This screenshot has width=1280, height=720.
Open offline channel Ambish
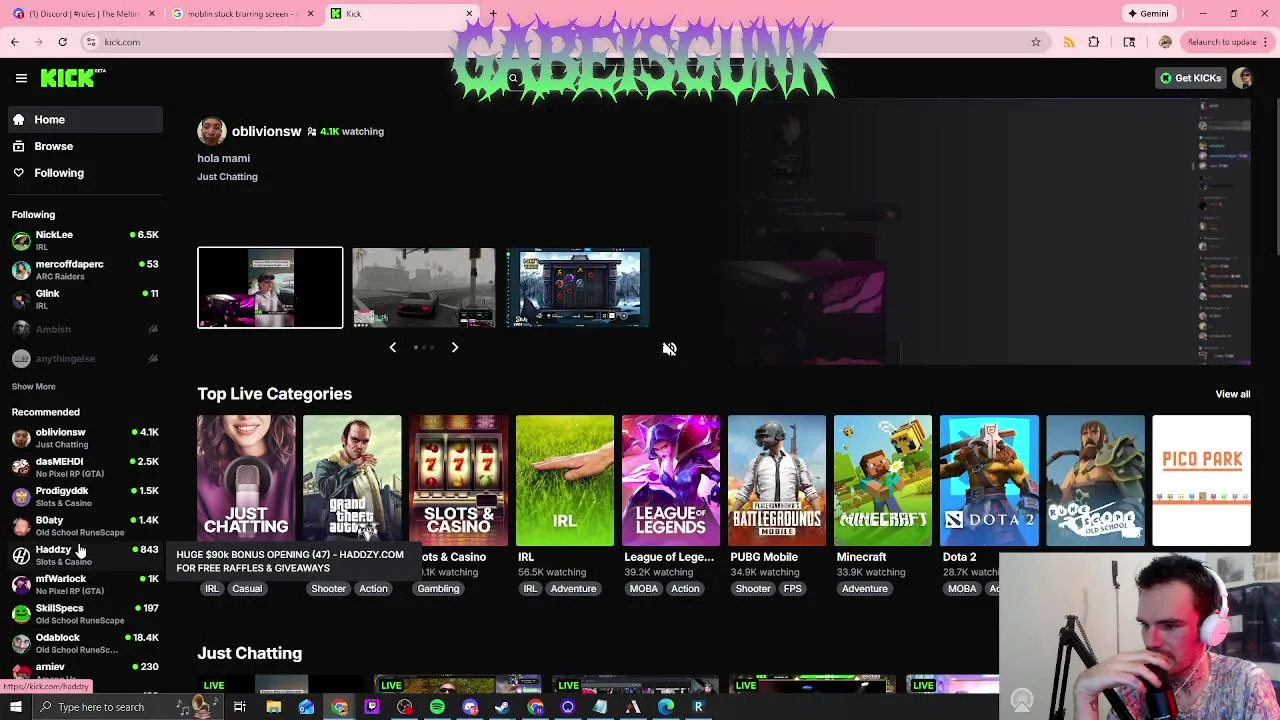(85, 329)
